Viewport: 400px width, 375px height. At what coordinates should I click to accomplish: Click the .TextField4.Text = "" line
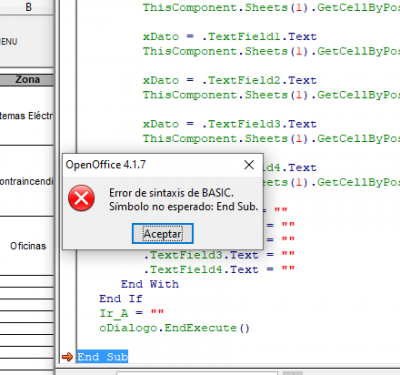(x=219, y=269)
